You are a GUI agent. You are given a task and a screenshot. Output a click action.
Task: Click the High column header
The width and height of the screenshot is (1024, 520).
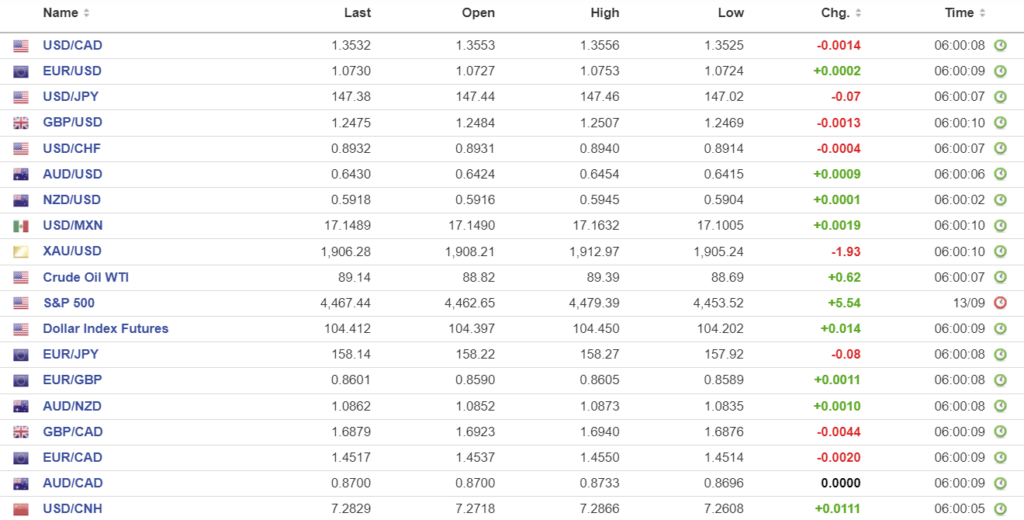[605, 13]
